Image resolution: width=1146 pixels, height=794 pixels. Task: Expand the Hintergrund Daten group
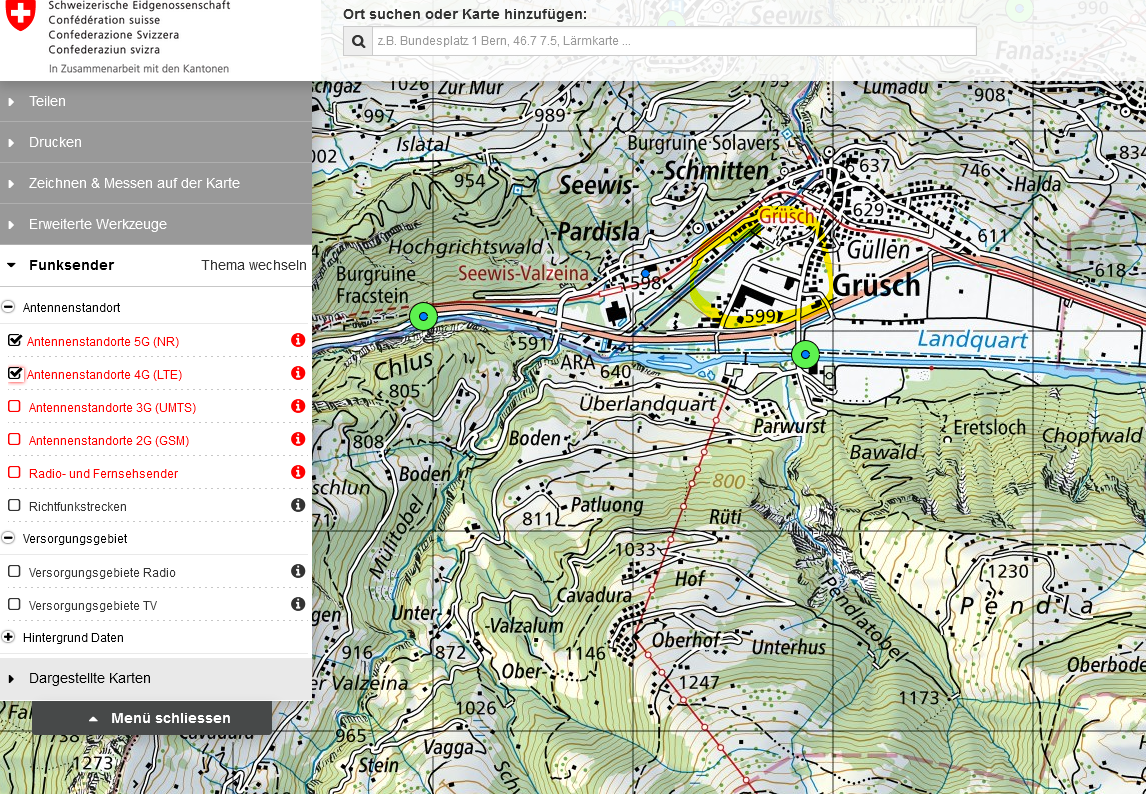point(8,637)
